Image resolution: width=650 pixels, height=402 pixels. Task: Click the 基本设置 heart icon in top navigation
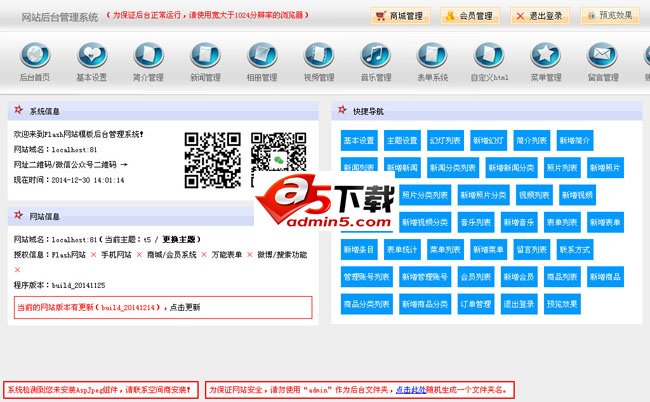pos(92,55)
